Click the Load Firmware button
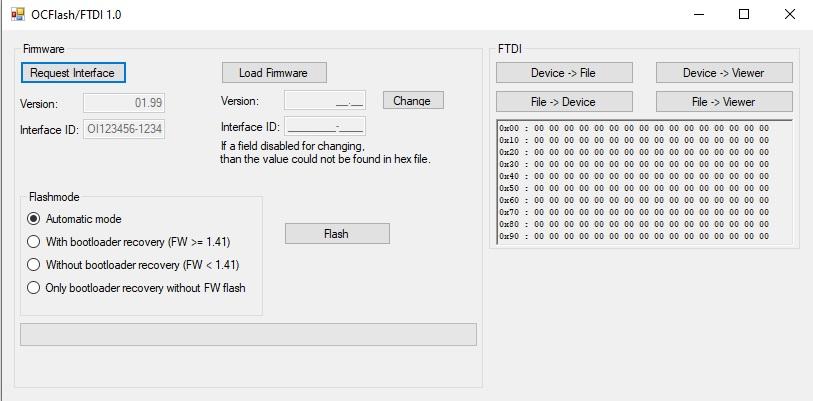This screenshot has width=813, height=401. tap(273, 73)
